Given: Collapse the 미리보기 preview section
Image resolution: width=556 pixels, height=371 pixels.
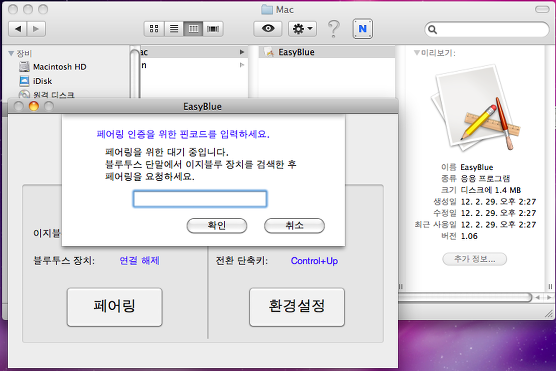Looking at the screenshot, I should [417, 53].
